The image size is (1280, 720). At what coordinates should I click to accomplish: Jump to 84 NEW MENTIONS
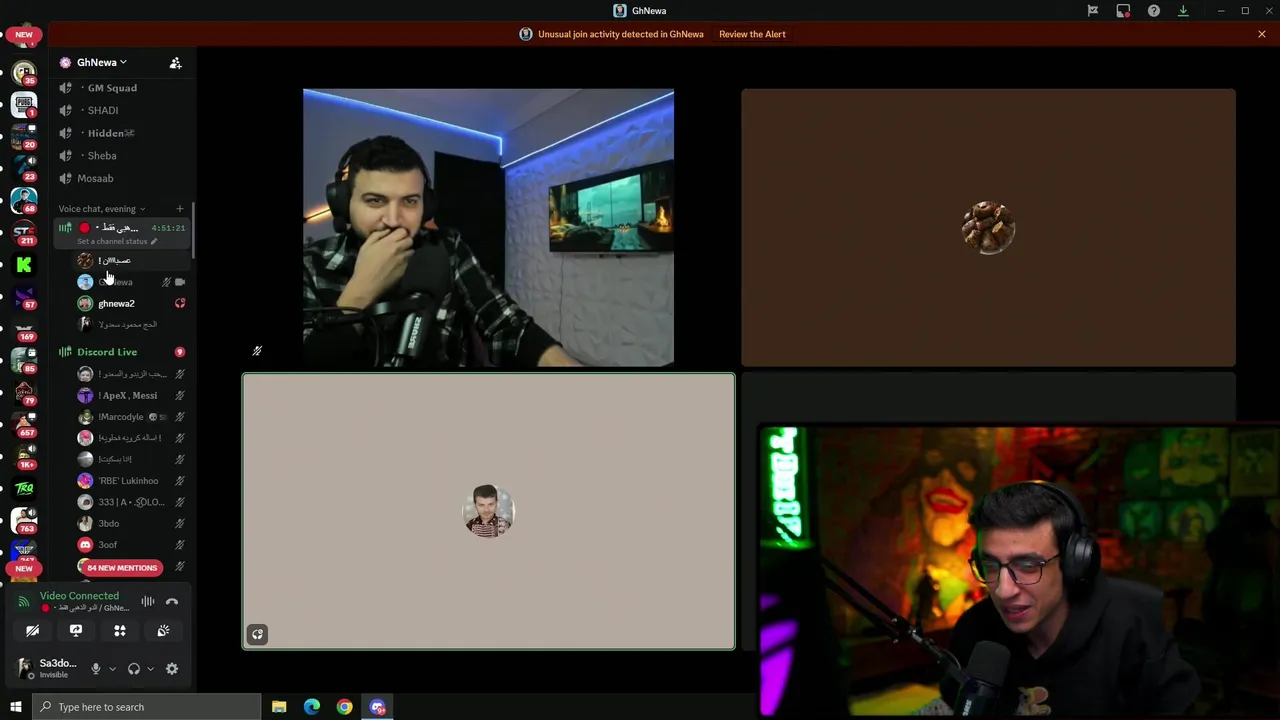pyautogui.click(x=122, y=568)
